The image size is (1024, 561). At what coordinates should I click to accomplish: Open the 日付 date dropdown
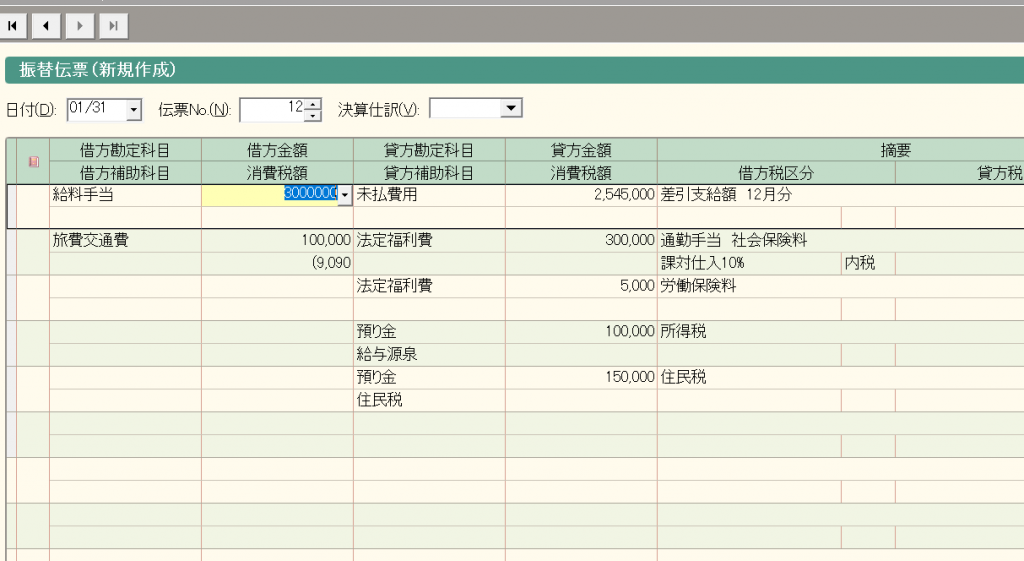point(134,108)
